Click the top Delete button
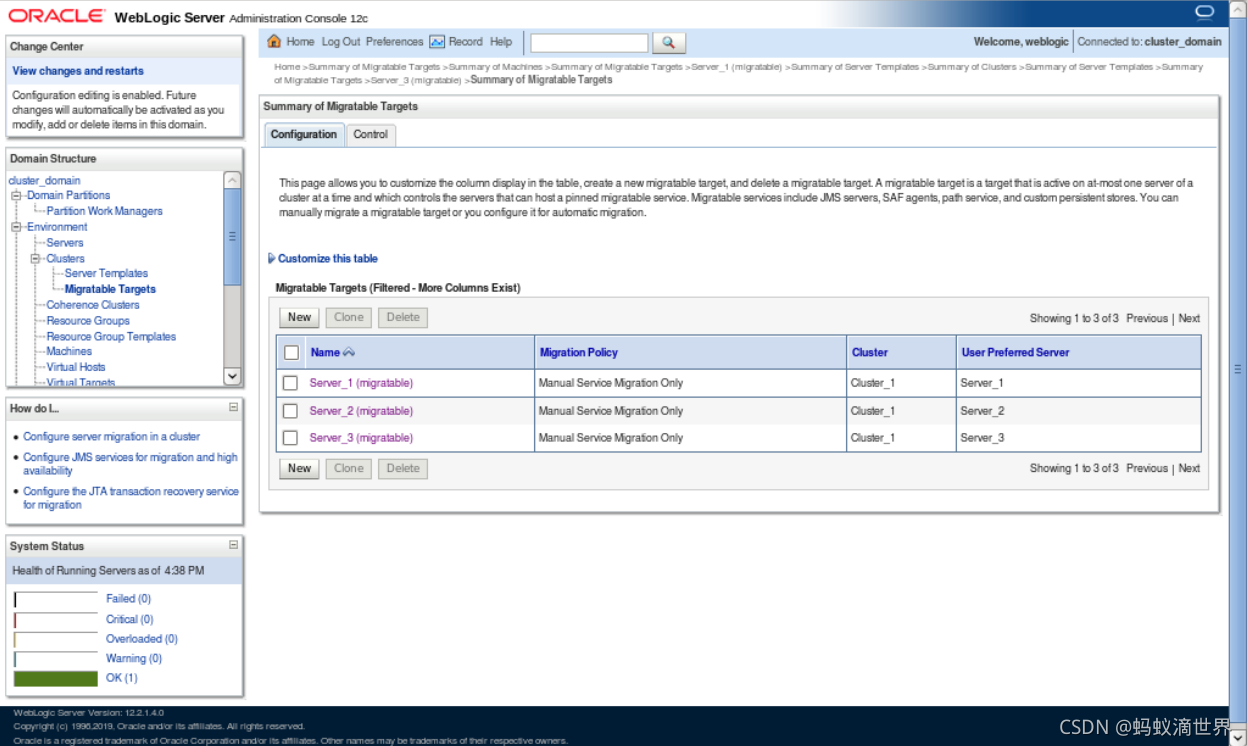 [x=403, y=317]
